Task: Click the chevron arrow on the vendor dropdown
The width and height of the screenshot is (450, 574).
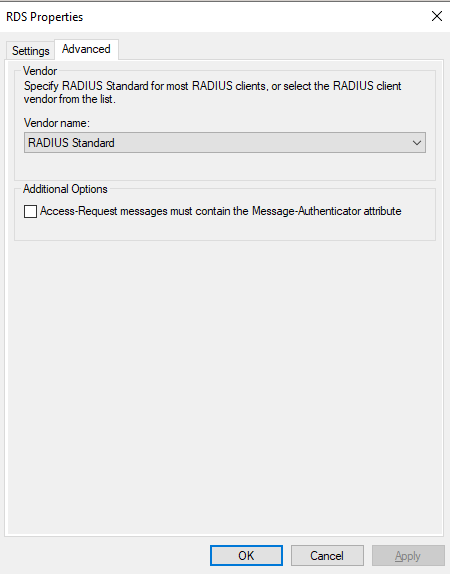Action: (x=416, y=143)
